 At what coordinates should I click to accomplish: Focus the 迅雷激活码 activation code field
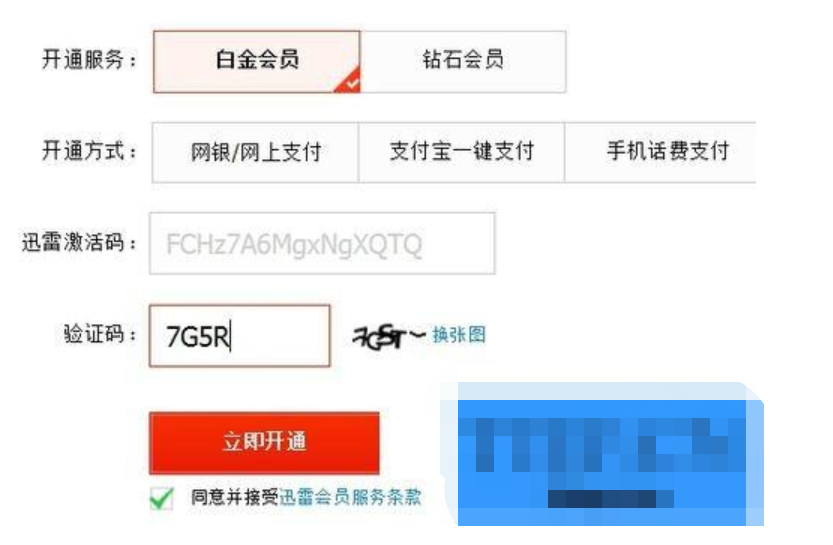point(322,244)
